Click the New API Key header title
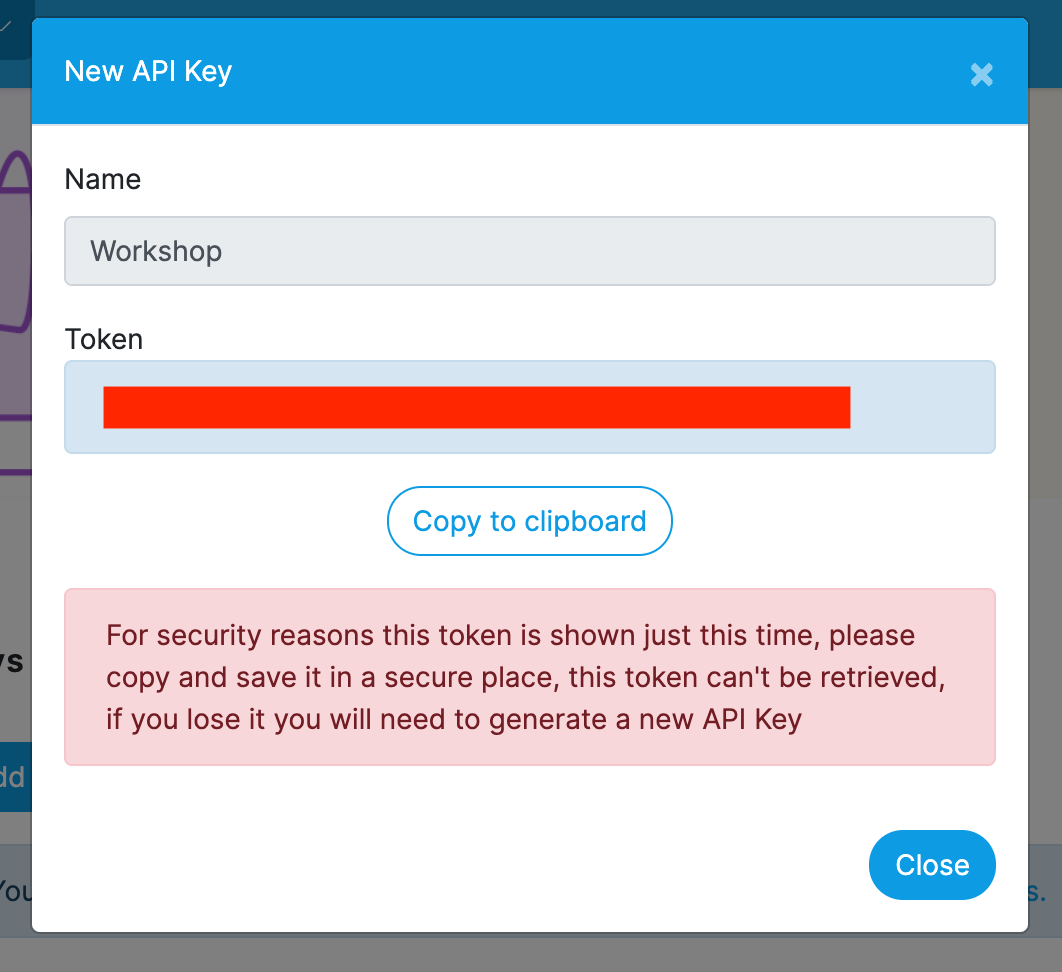 [148, 72]
